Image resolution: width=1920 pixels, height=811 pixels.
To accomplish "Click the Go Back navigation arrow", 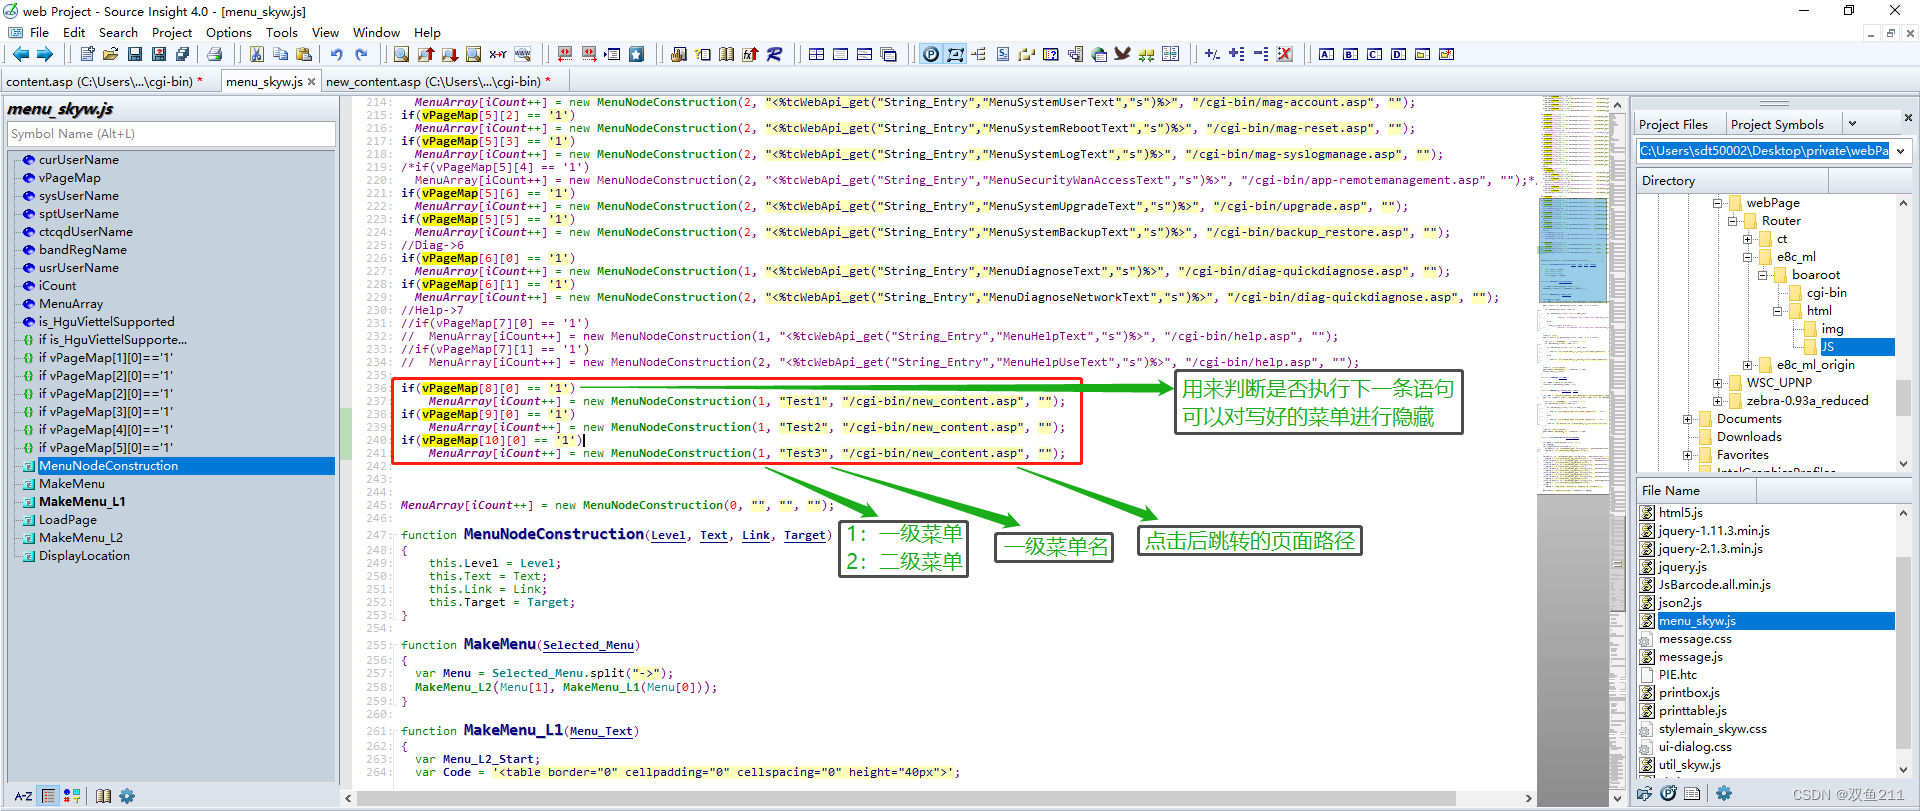I will click(20, 54).
